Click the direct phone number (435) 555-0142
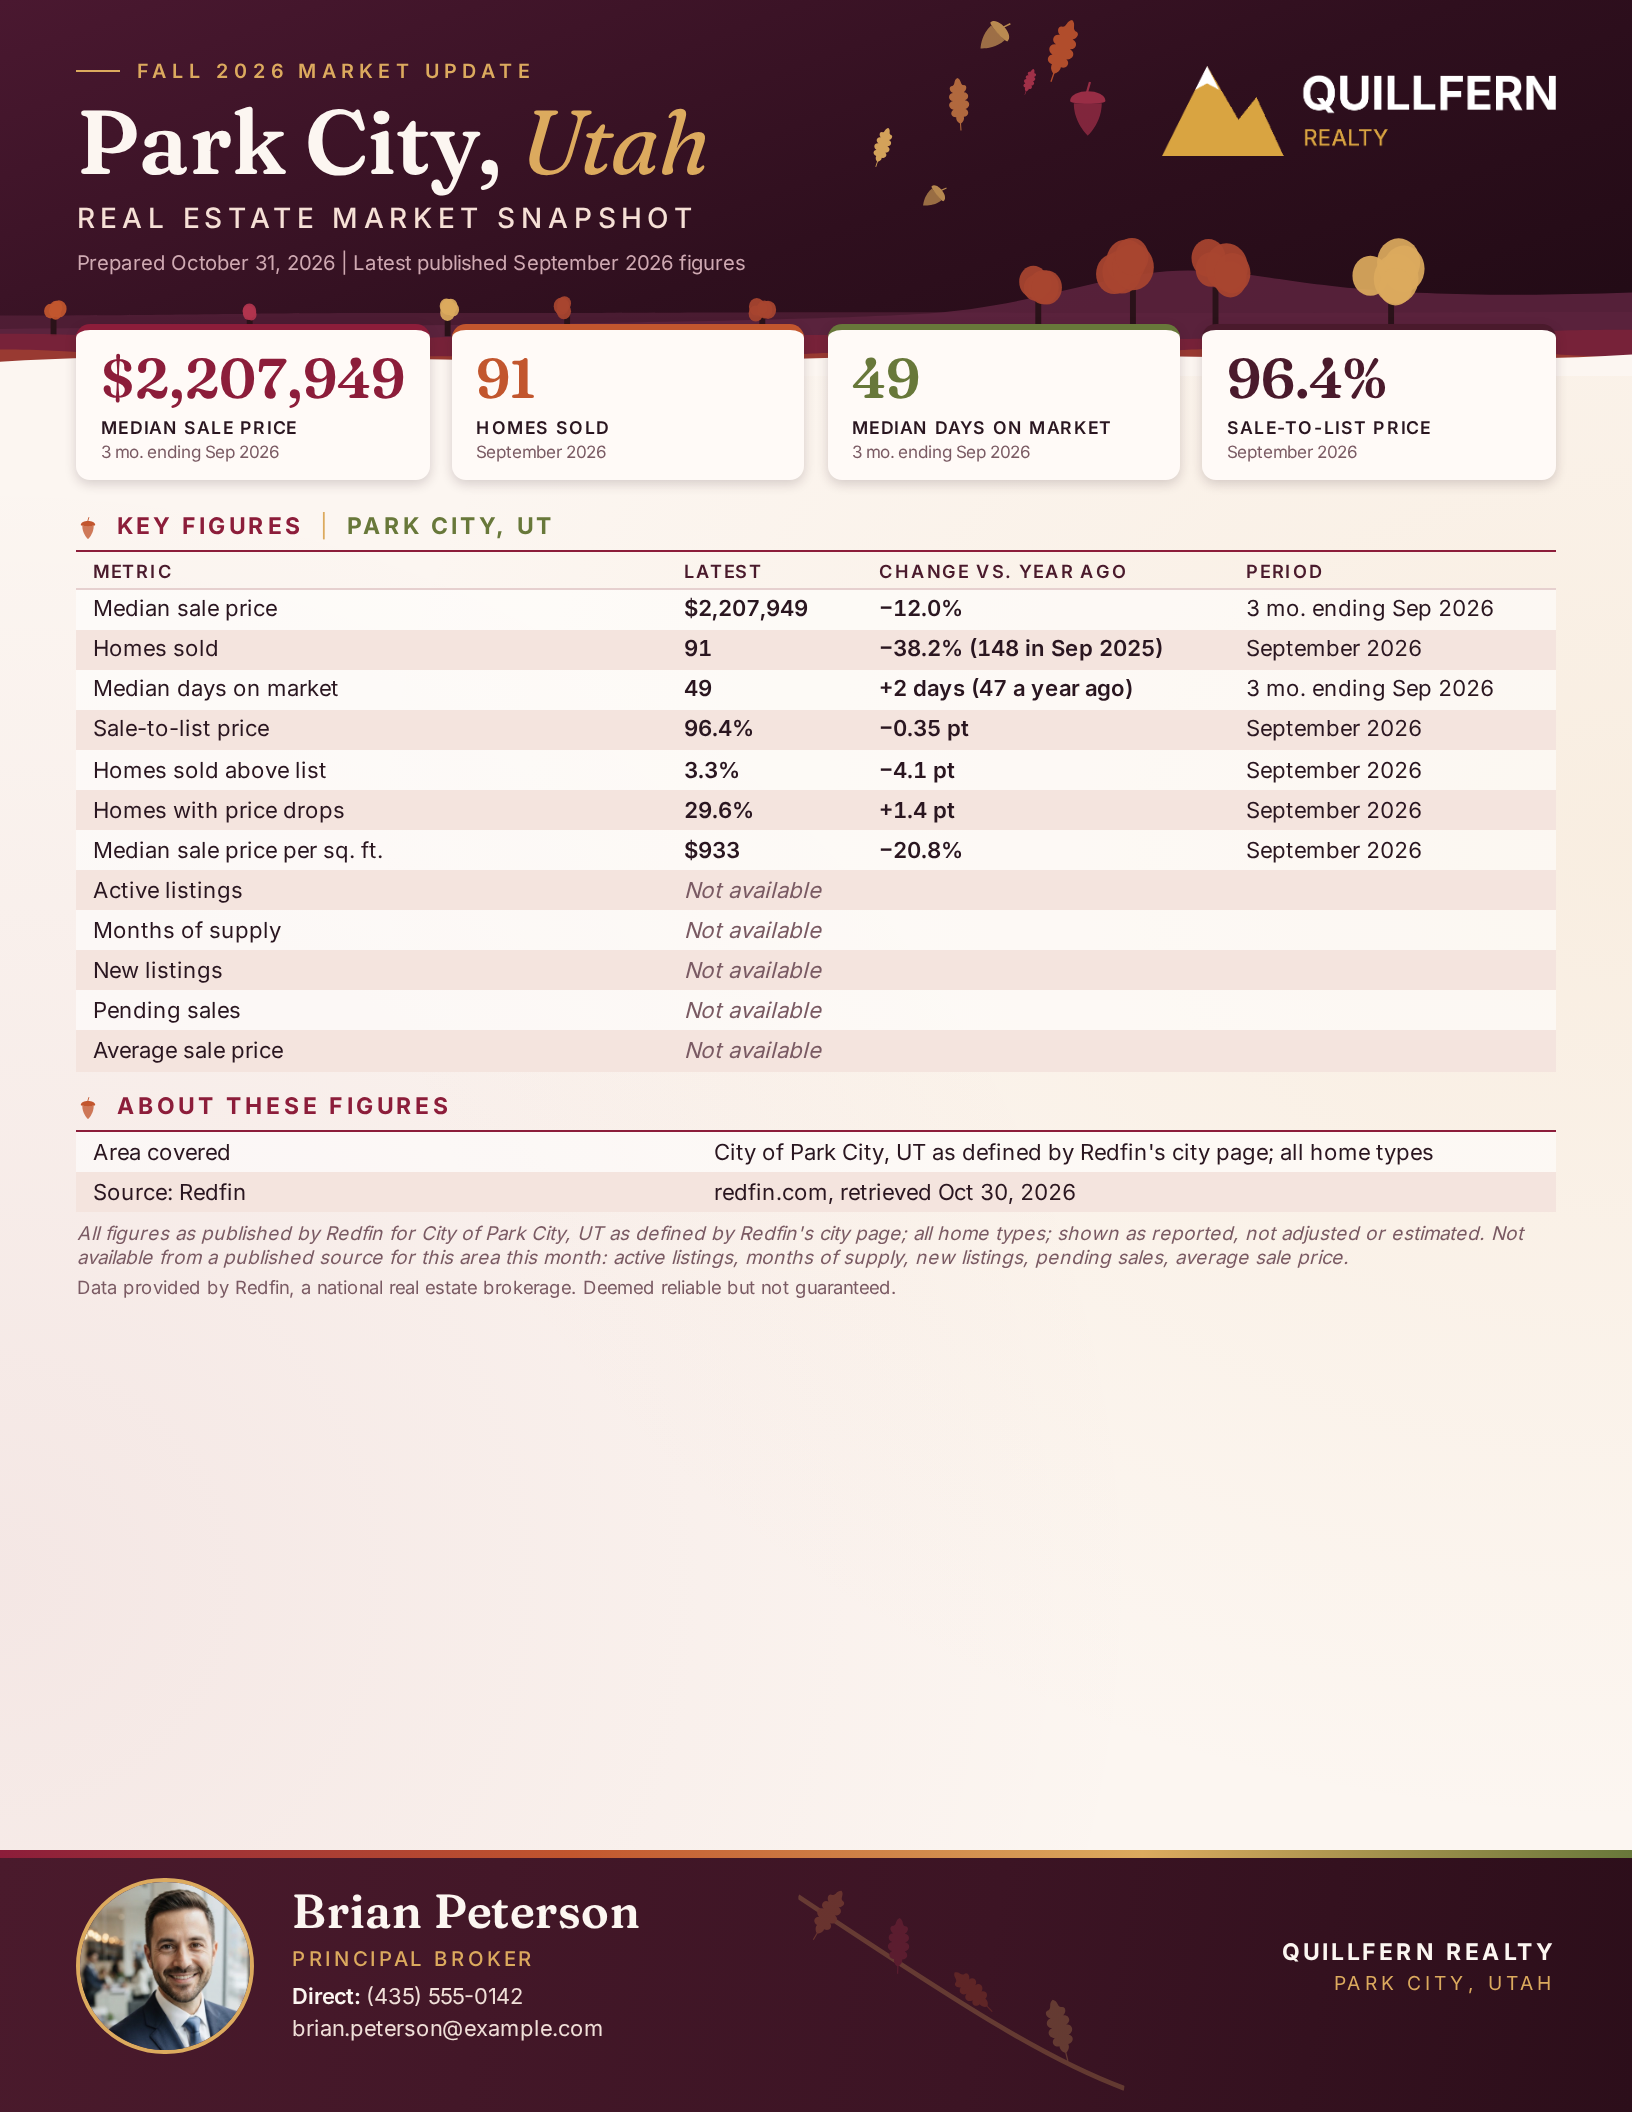This screenshot has height=2112, width=1632. pyautogui.click(x=444, y=1996)
